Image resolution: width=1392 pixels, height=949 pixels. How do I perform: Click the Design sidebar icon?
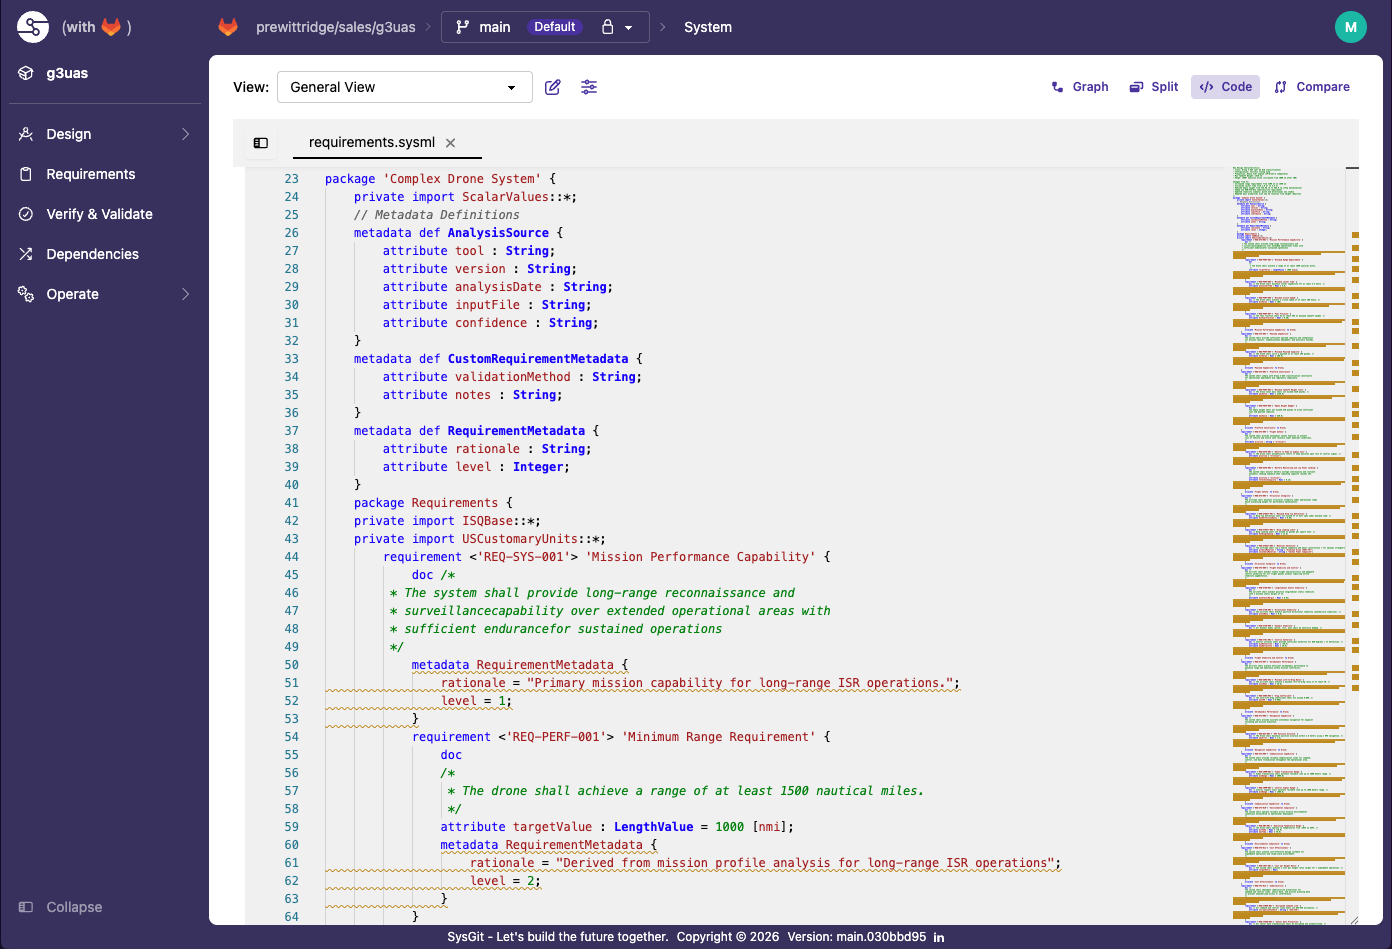tap(26, 134)
